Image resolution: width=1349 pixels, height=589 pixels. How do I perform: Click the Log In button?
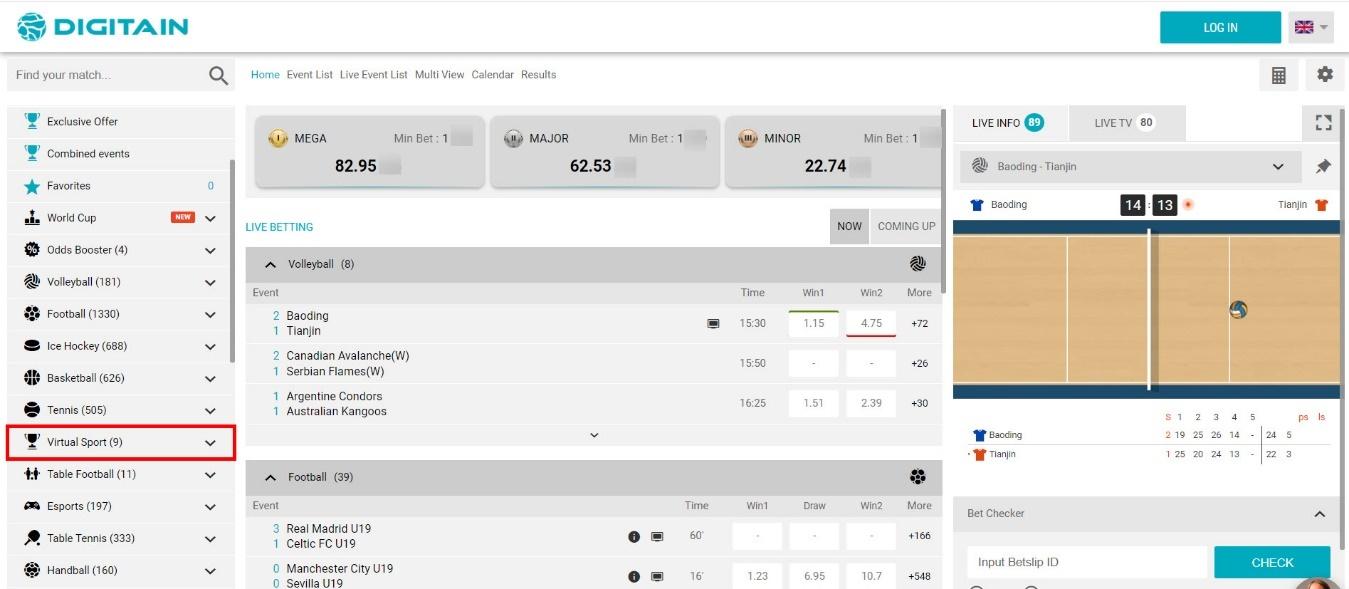pos(1219,28)
